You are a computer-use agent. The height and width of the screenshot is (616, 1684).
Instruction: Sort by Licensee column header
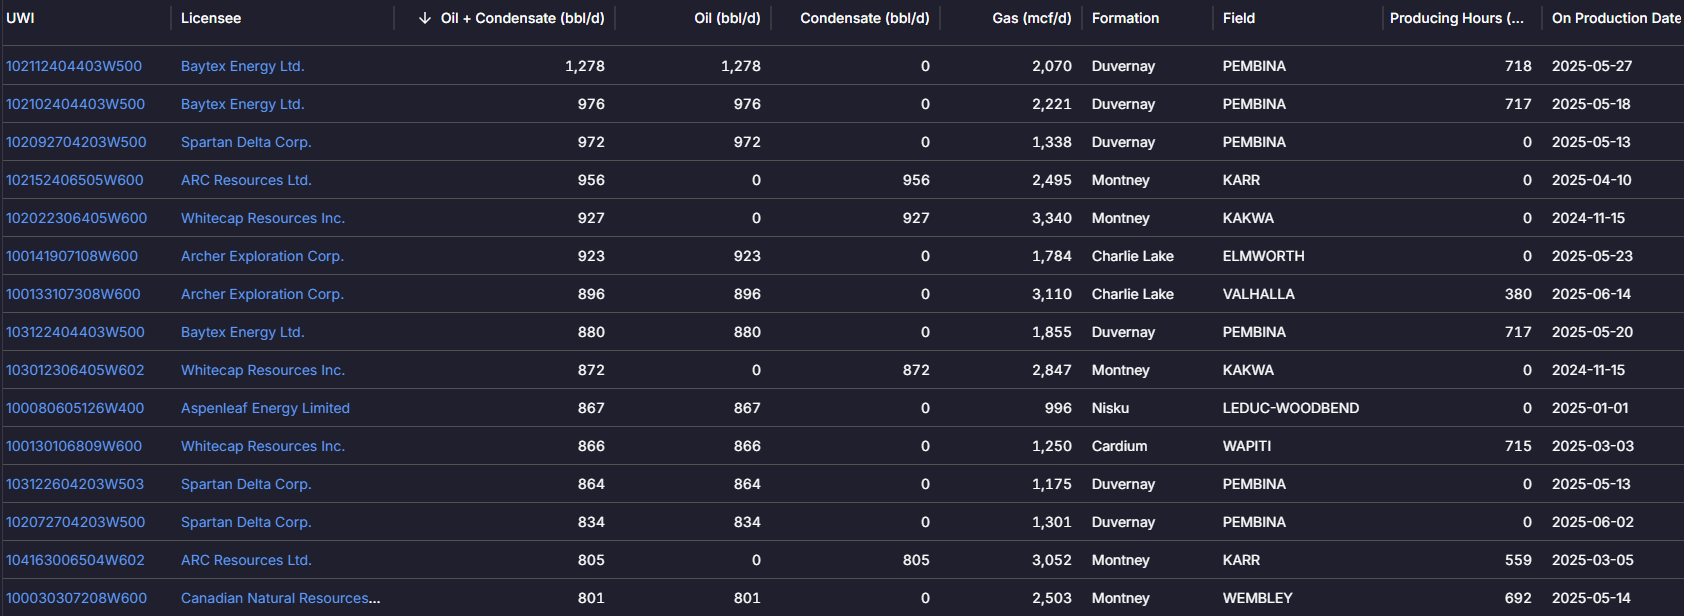(211, 18)
